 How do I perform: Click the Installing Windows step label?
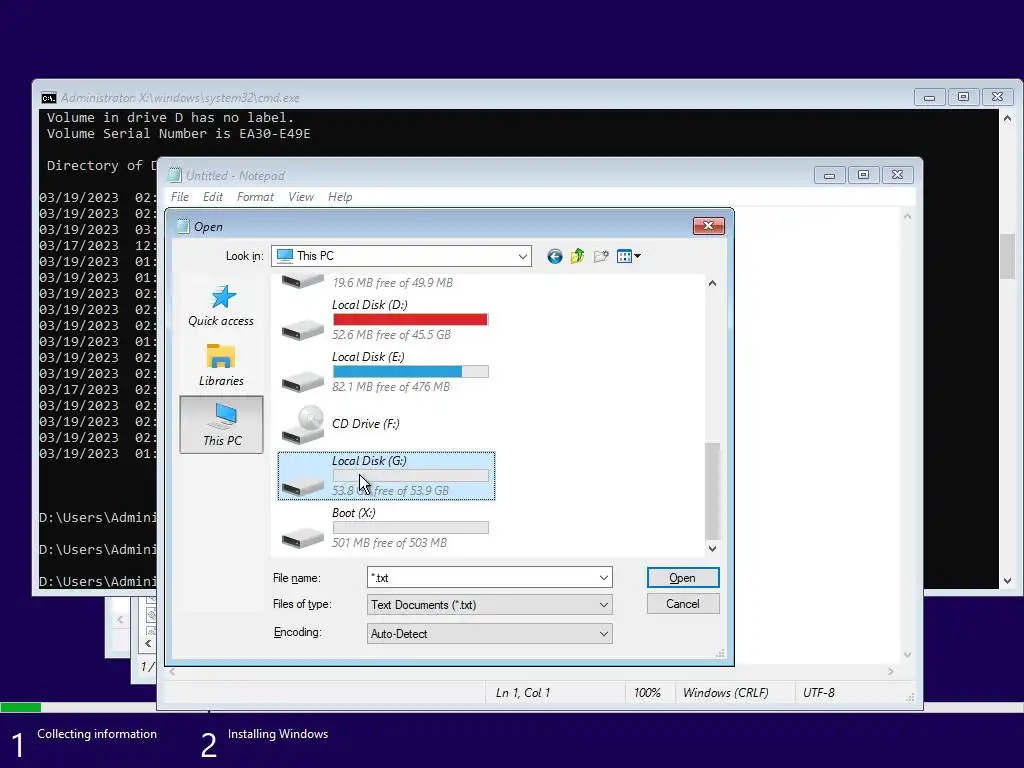(x=278, y=734)
